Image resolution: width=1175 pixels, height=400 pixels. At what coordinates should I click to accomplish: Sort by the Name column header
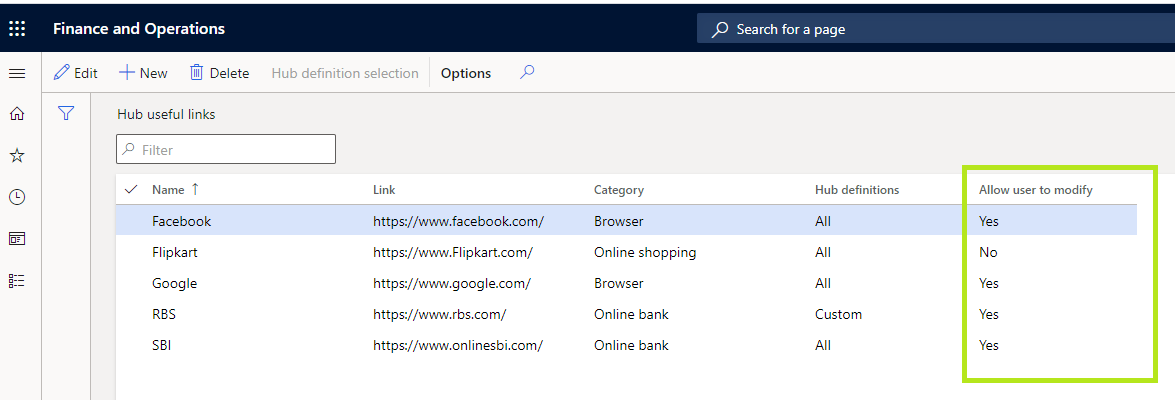point(175,190)
